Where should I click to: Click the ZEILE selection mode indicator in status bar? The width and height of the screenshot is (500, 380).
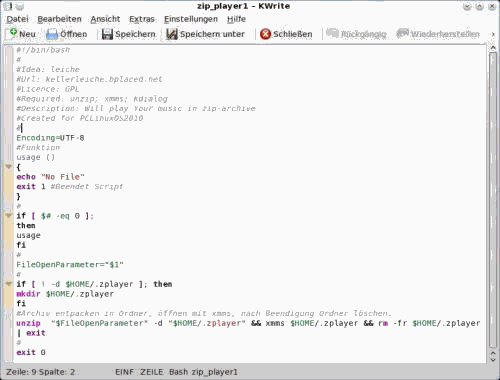coord(152,372)
